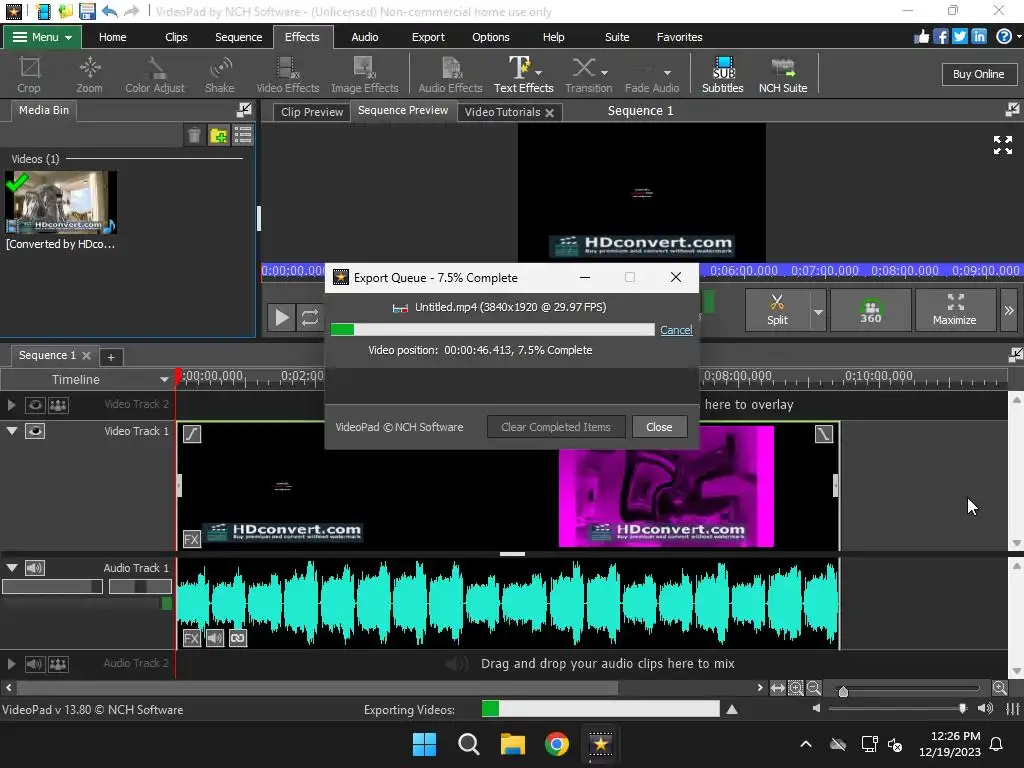Screen dimensions: 1024x768
Task: Open the Menu dropdown
Action: tap(42, 37)
